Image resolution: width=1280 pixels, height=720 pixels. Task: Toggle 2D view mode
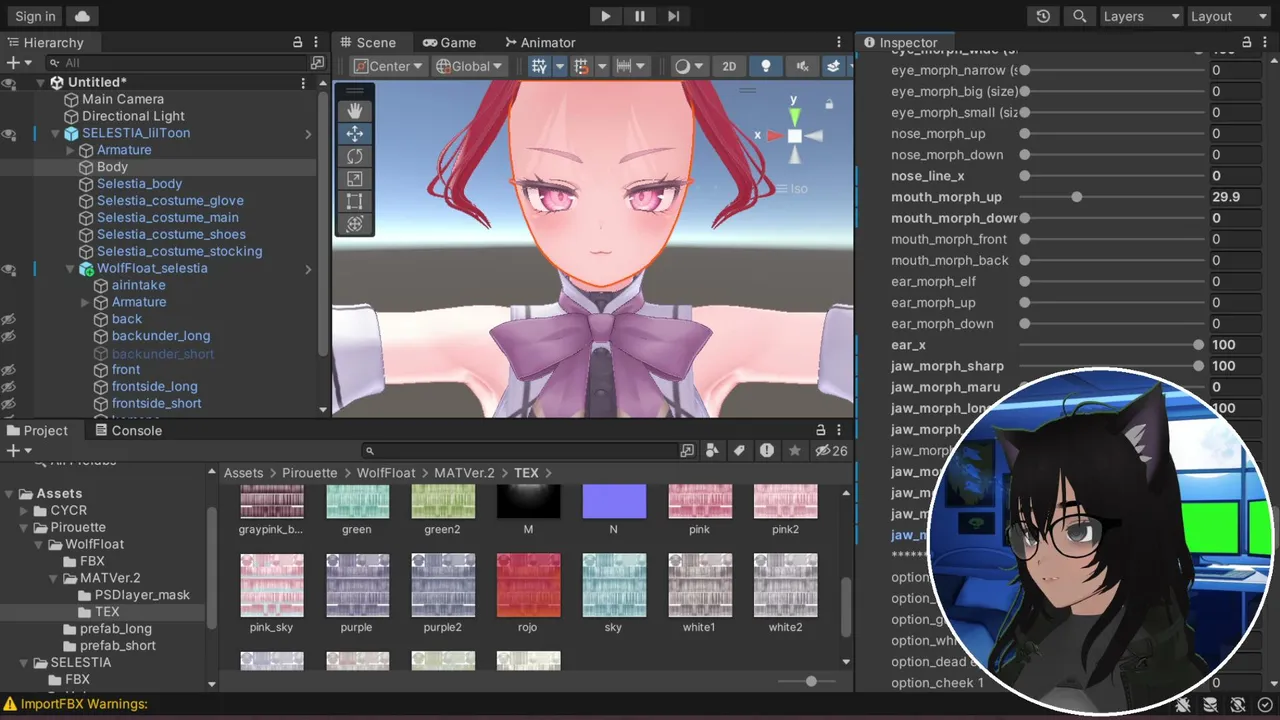pyautogui.click(x=729, y=66)
